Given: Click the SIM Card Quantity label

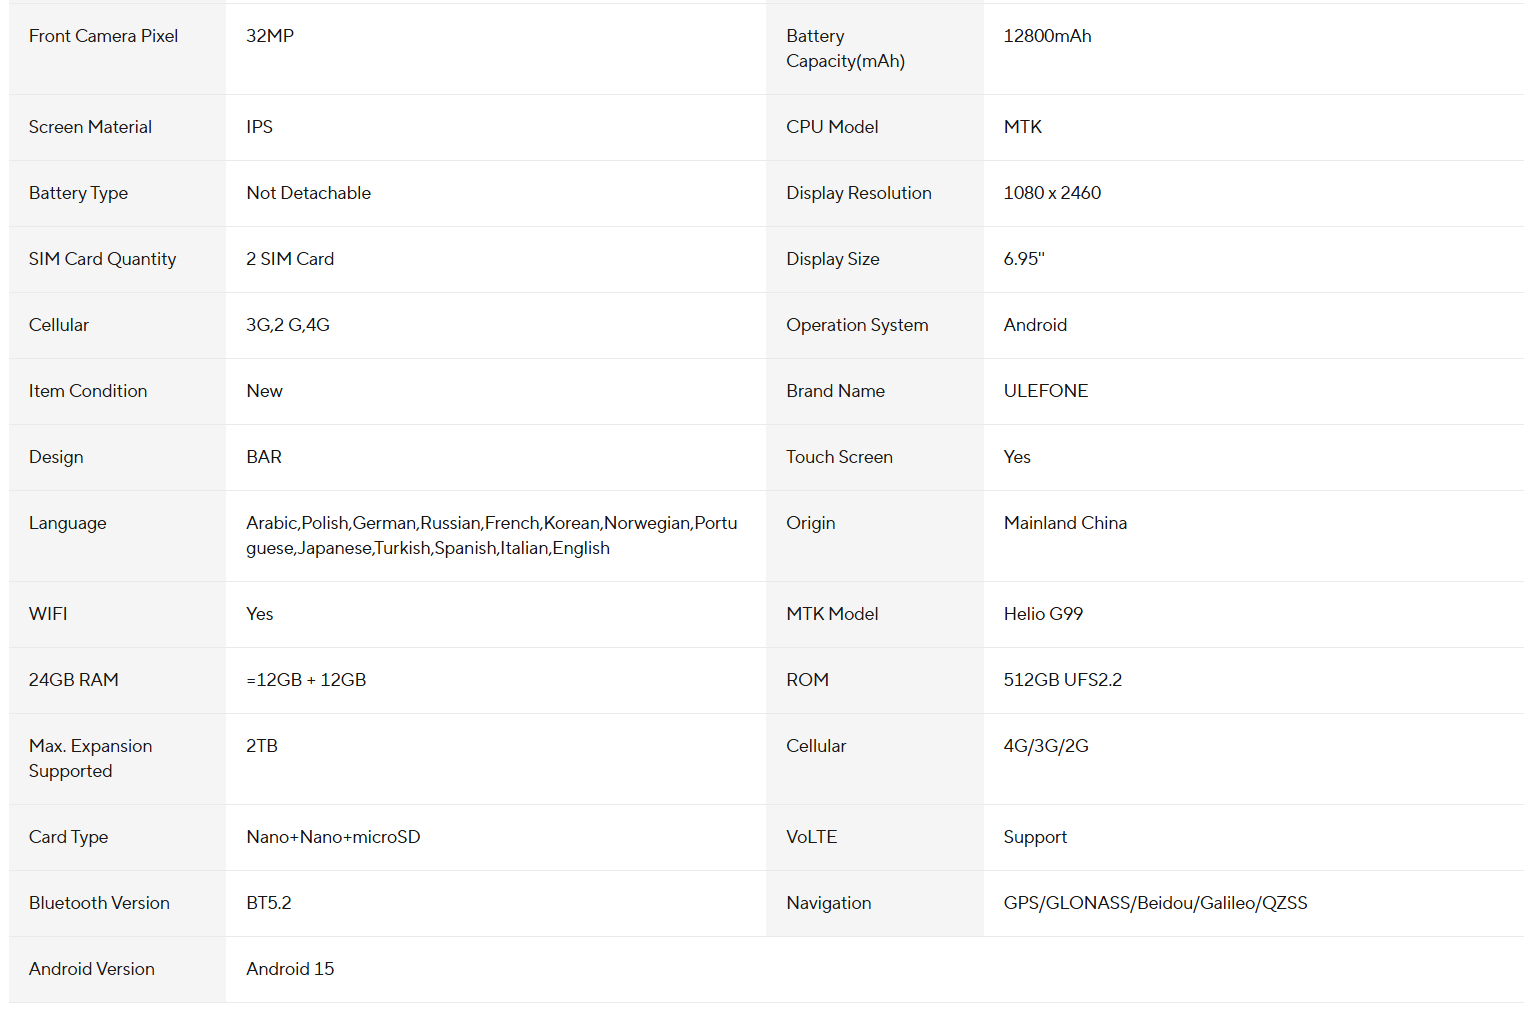Looking at the screenshot, I should pos(102,259).
